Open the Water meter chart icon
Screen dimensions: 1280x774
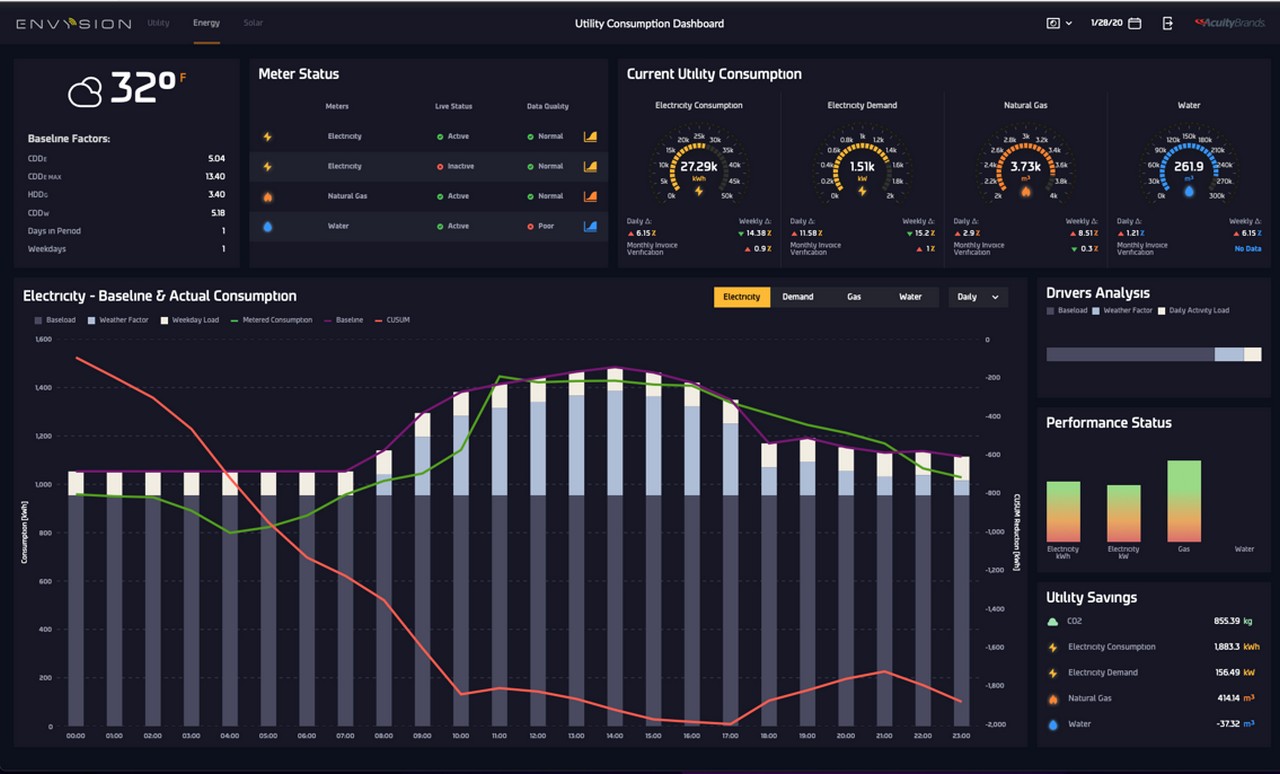point(590,226)
